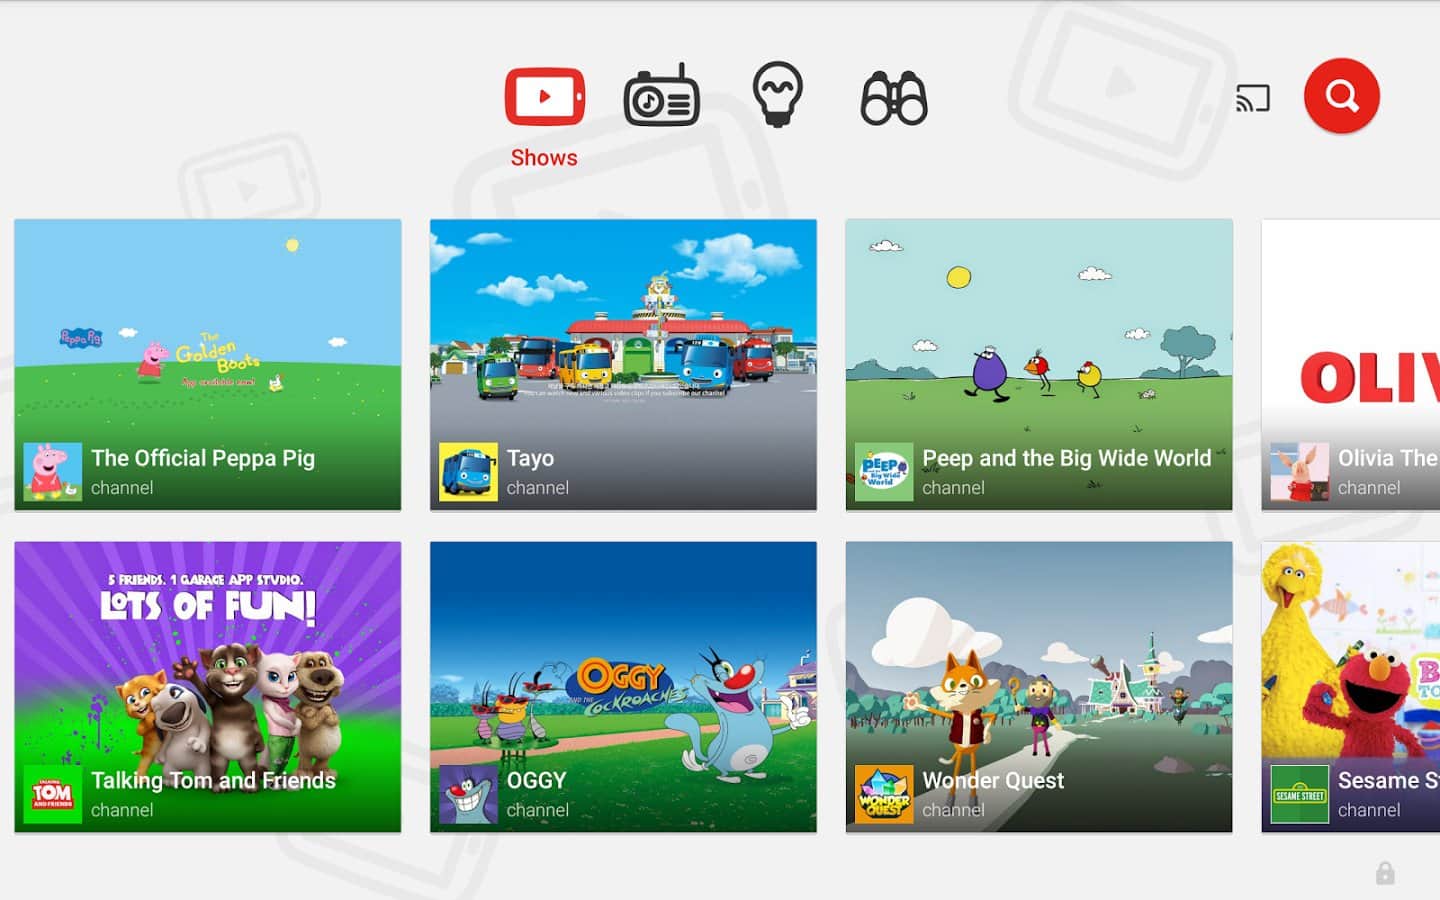Open the Wonder Quest channel thumbnail
This screenshot has width=1440, height=900.
coord(1038,660)
